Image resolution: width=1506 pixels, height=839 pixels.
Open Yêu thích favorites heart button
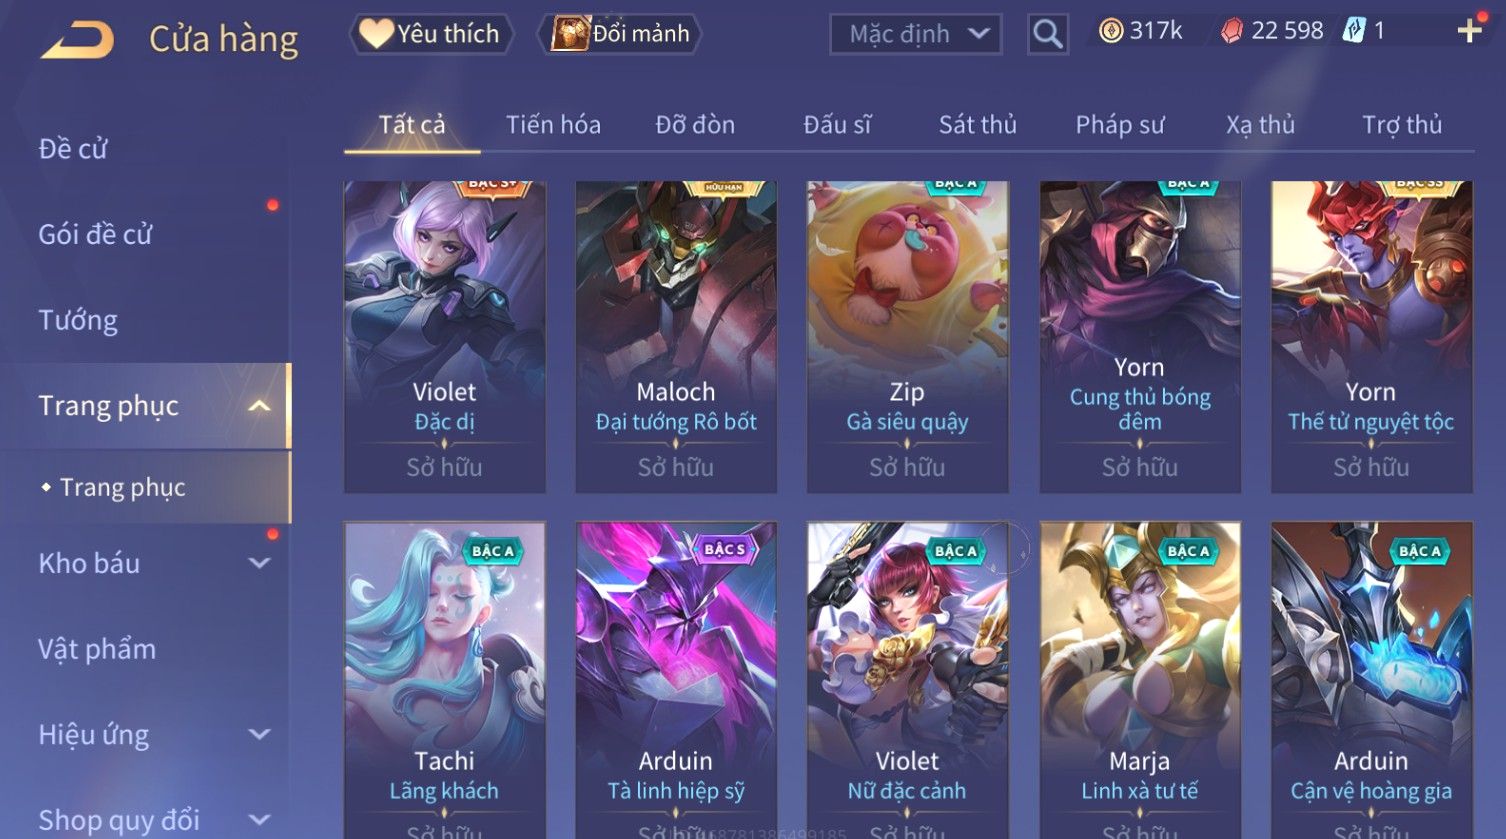(431, 34)
